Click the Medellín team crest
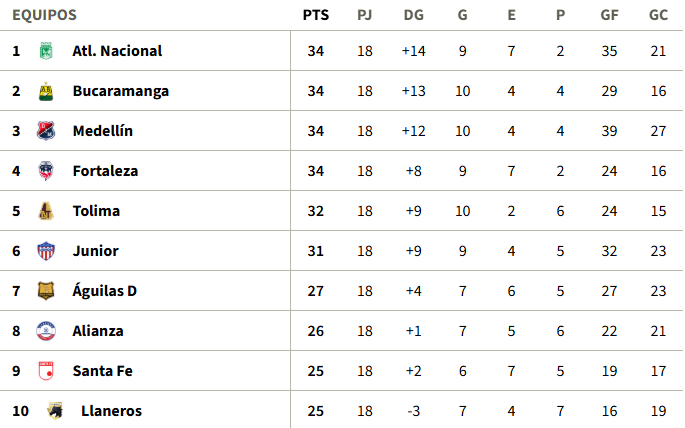Viewport: 685px width, 428px height. (45, 131)
